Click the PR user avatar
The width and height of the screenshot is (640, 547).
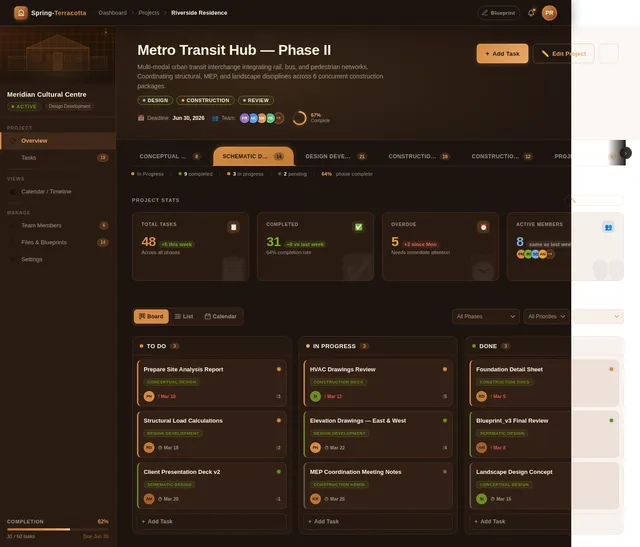click(x=550, y=13)
